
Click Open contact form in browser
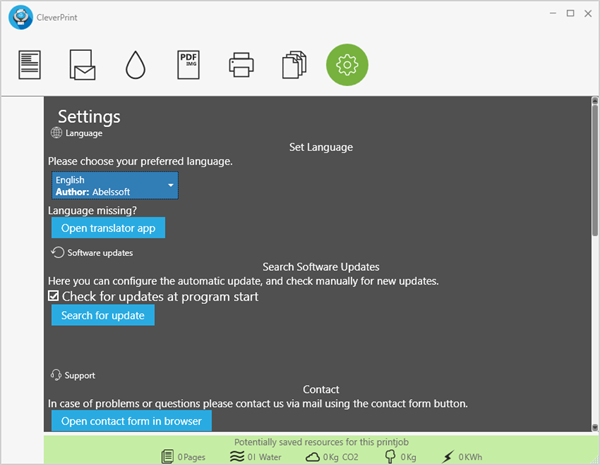click(131, 421)
